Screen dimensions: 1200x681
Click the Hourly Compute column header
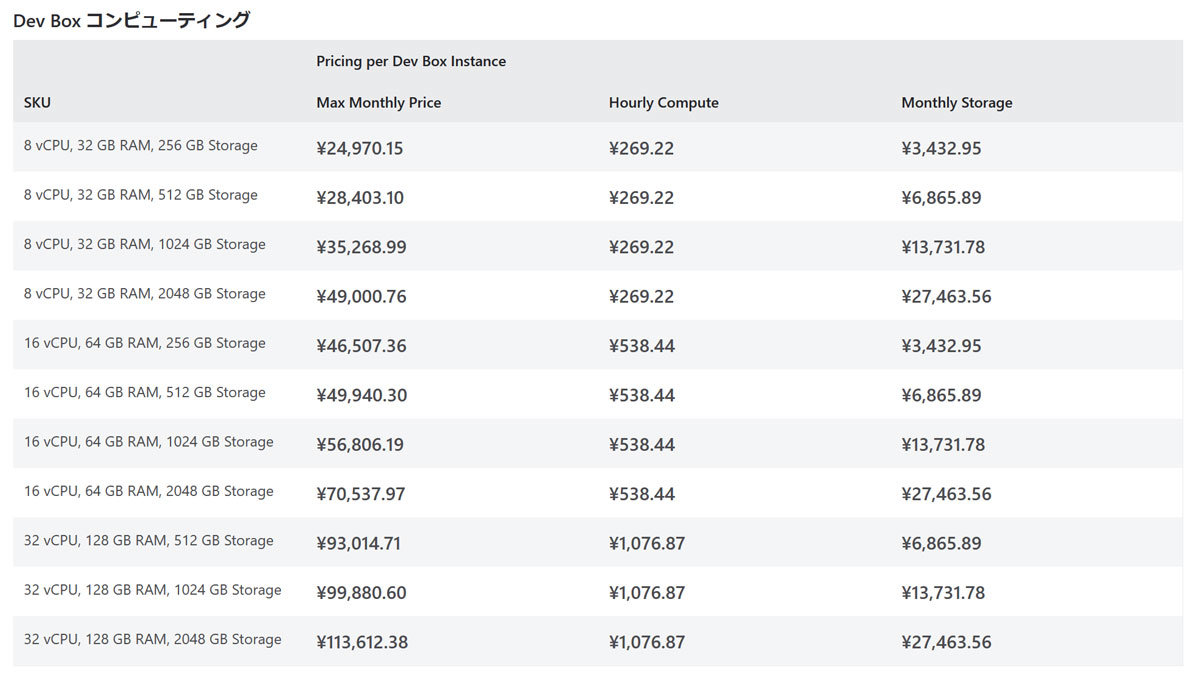click(663, 103)
